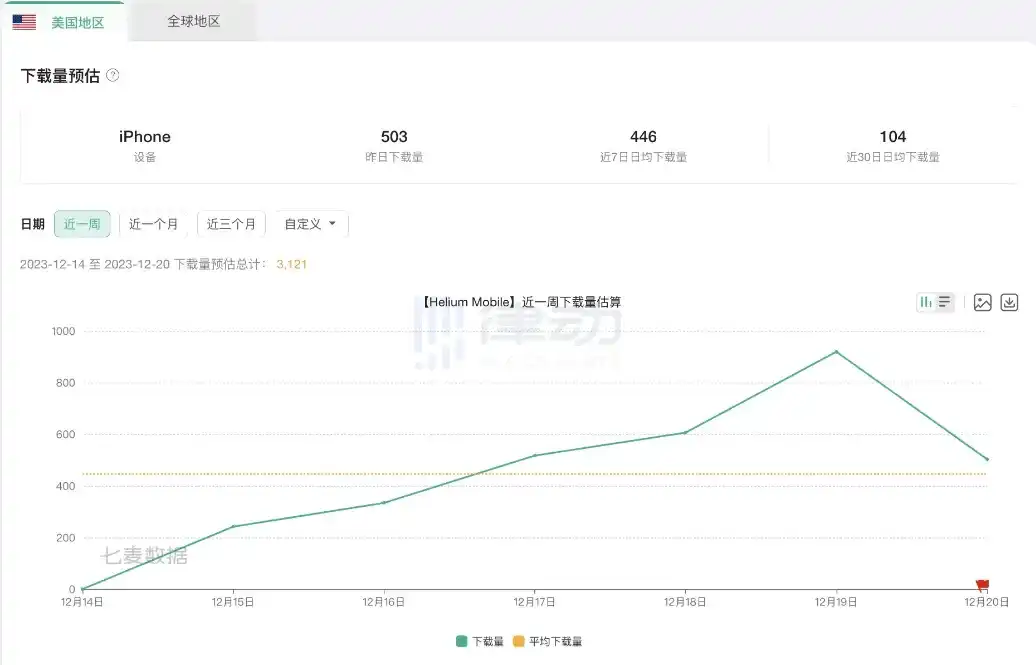
Task: Click help icon beside 下载量预估
Action: tap(113, 75)
